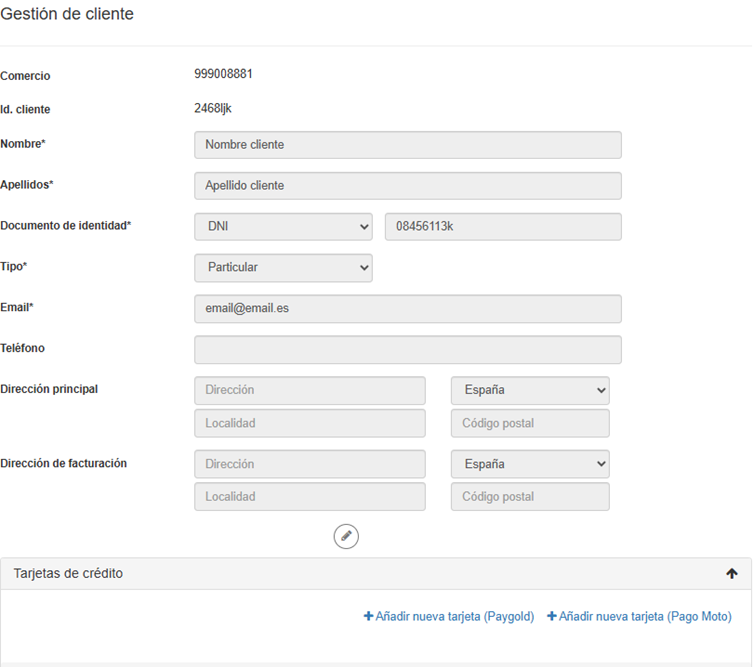Open the DNI document type dropdown
This screenshot has height=667, width=753.
[283, 227]
